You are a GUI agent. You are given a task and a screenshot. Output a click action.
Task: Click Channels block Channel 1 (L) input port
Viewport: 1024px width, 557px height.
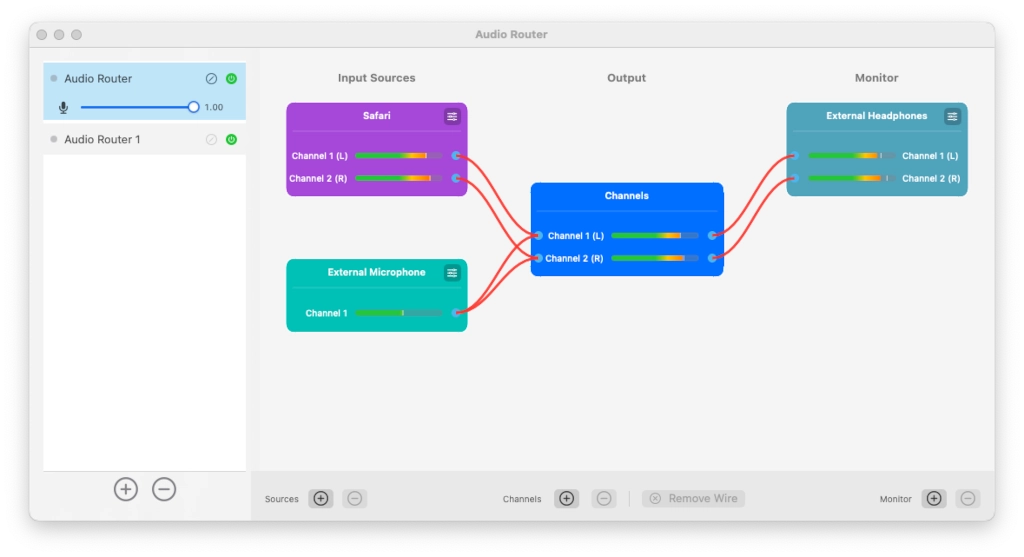click(x=538, y=236)
